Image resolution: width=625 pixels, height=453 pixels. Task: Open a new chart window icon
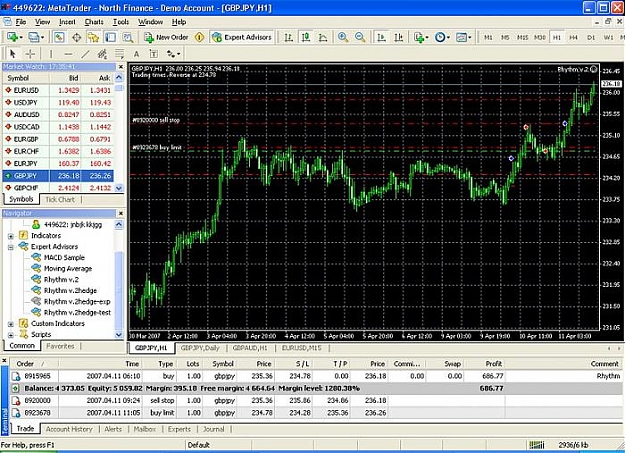[x=12, y=37]
